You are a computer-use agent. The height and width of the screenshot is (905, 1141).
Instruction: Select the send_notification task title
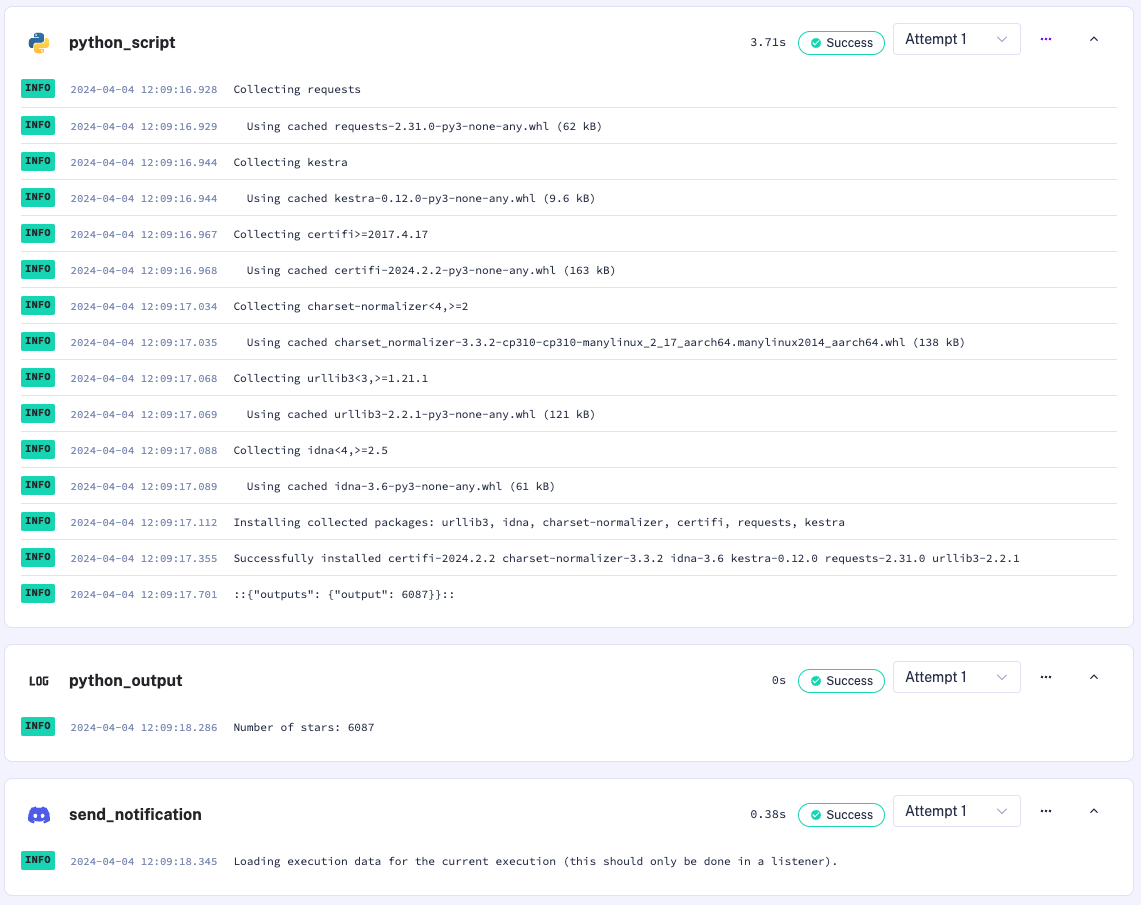(135, 814)
